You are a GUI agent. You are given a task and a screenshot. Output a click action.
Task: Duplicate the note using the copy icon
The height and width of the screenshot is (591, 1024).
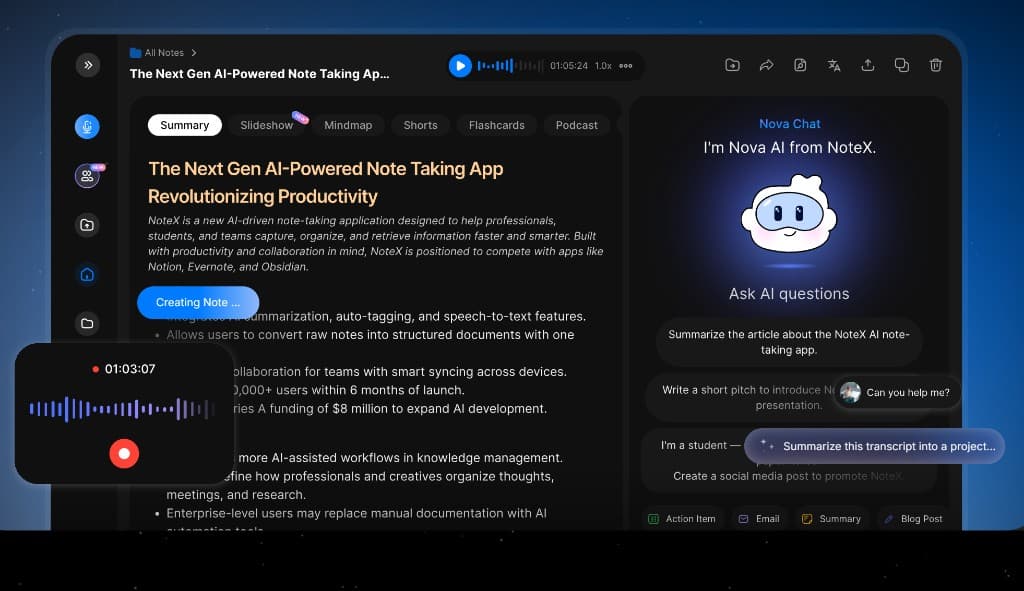click(901, 64)
